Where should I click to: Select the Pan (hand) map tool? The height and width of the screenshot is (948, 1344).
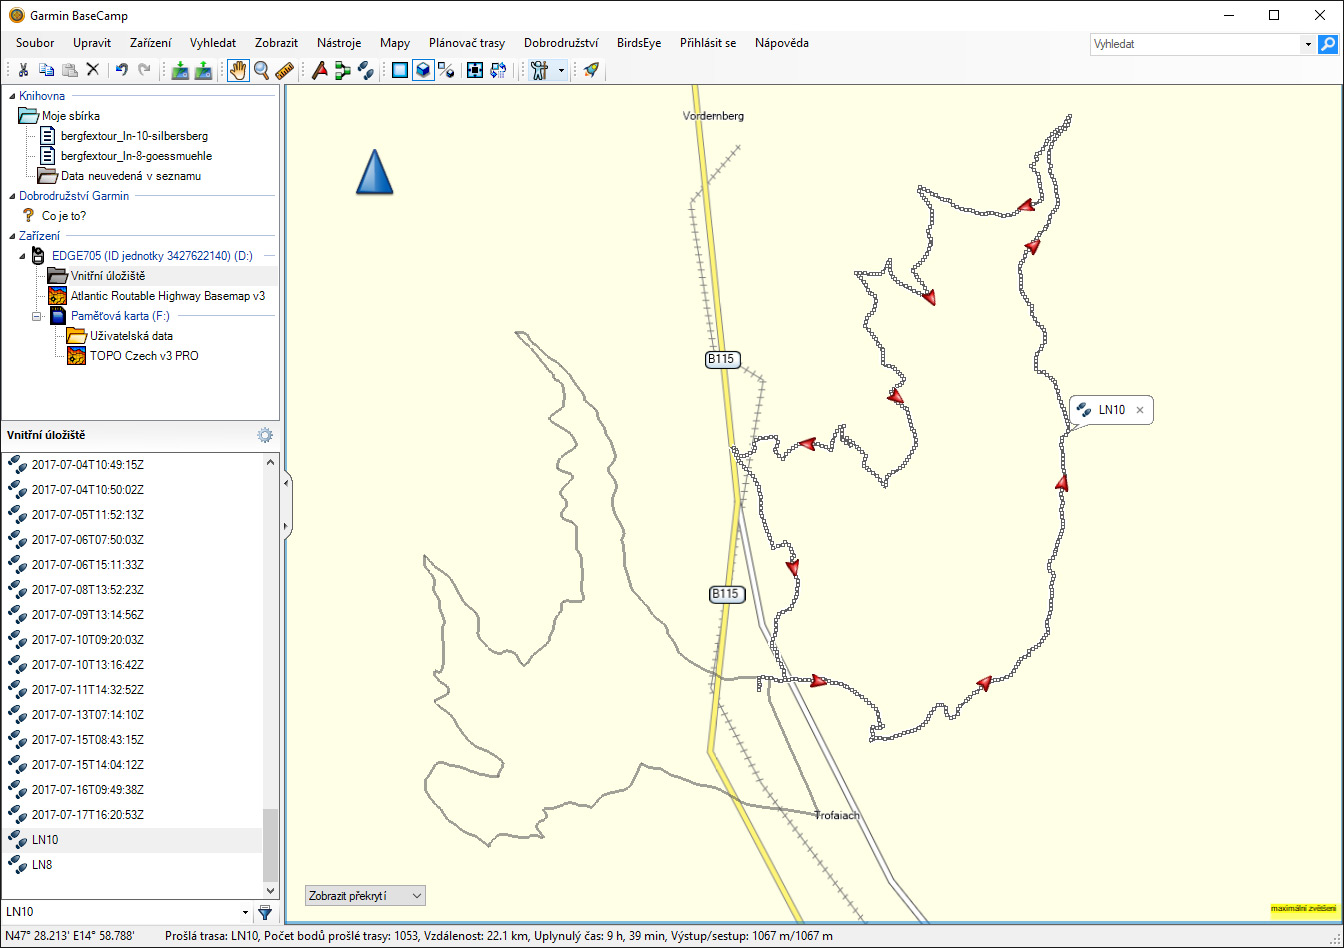click(x=238, y=70)
